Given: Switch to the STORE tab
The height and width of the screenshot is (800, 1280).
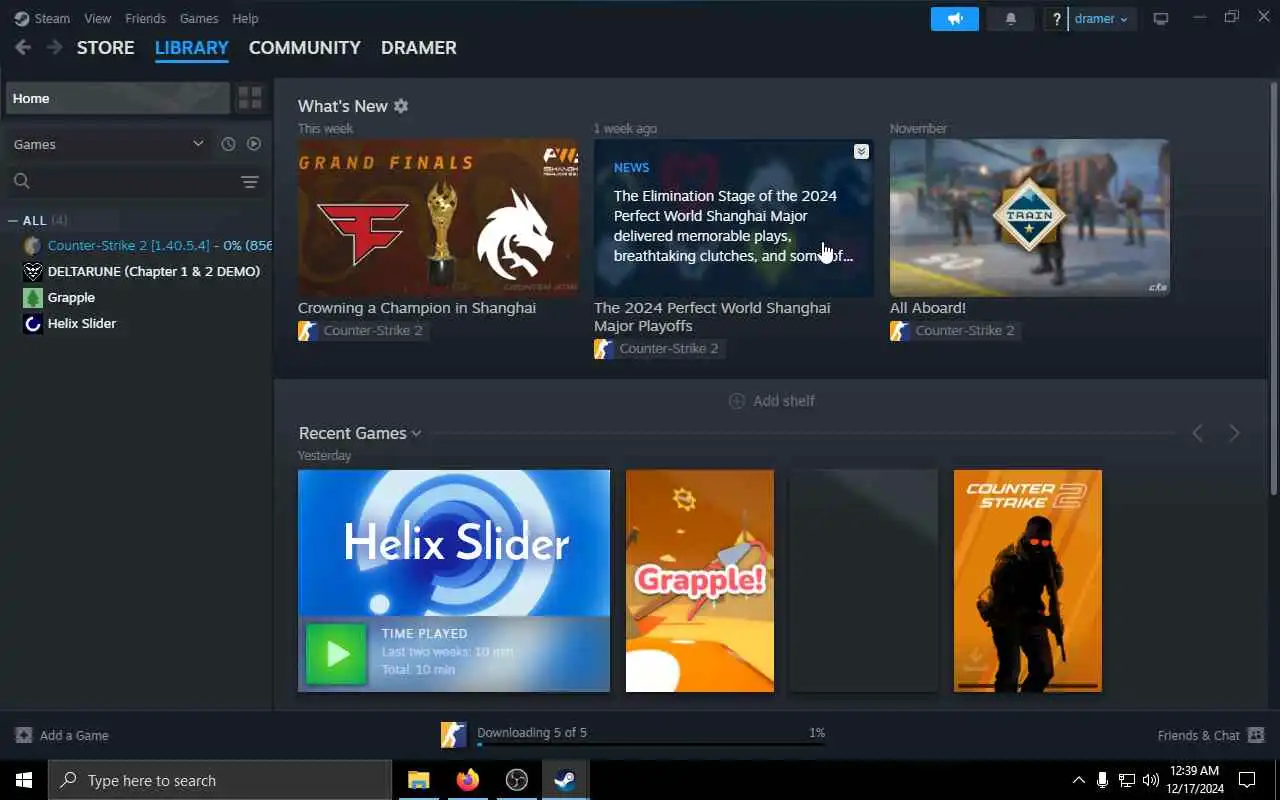Looking at the screenshot, I should pos(106,47).
